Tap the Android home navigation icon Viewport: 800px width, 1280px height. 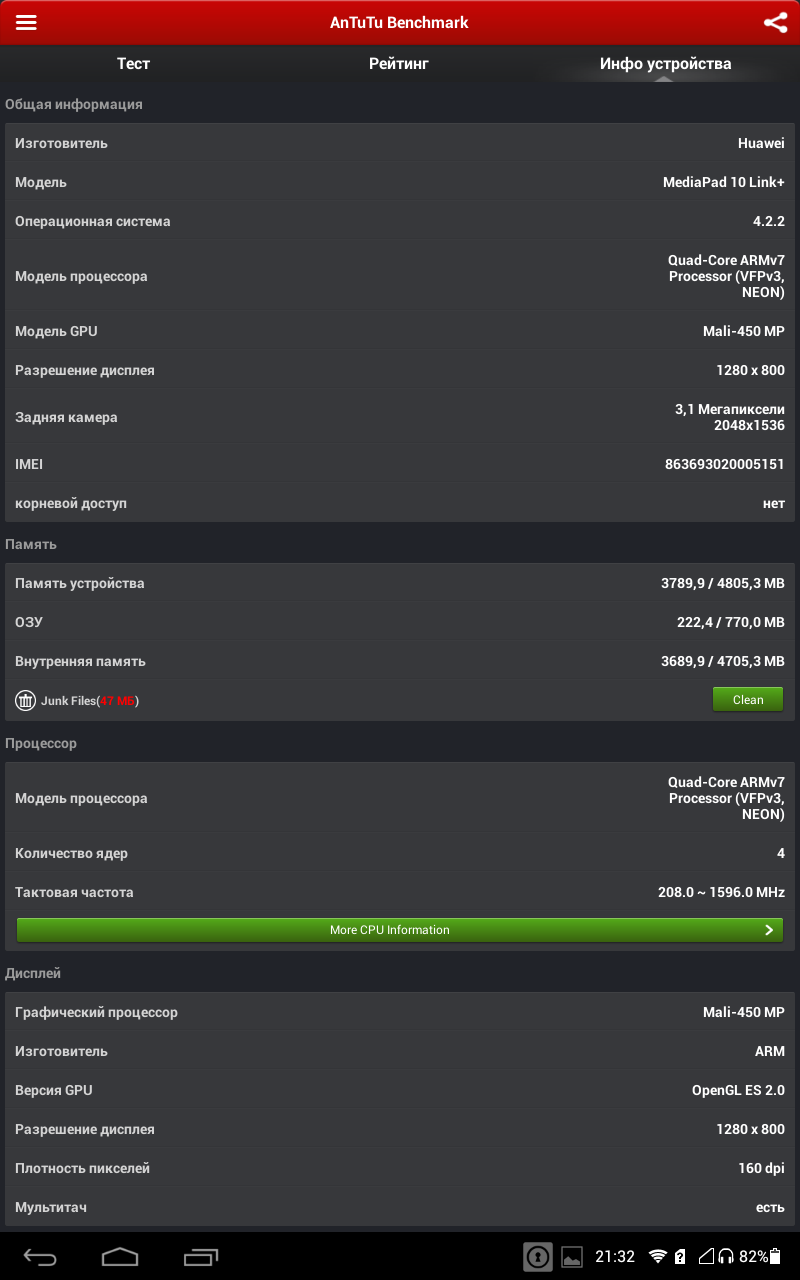[x=120, y=1257]
